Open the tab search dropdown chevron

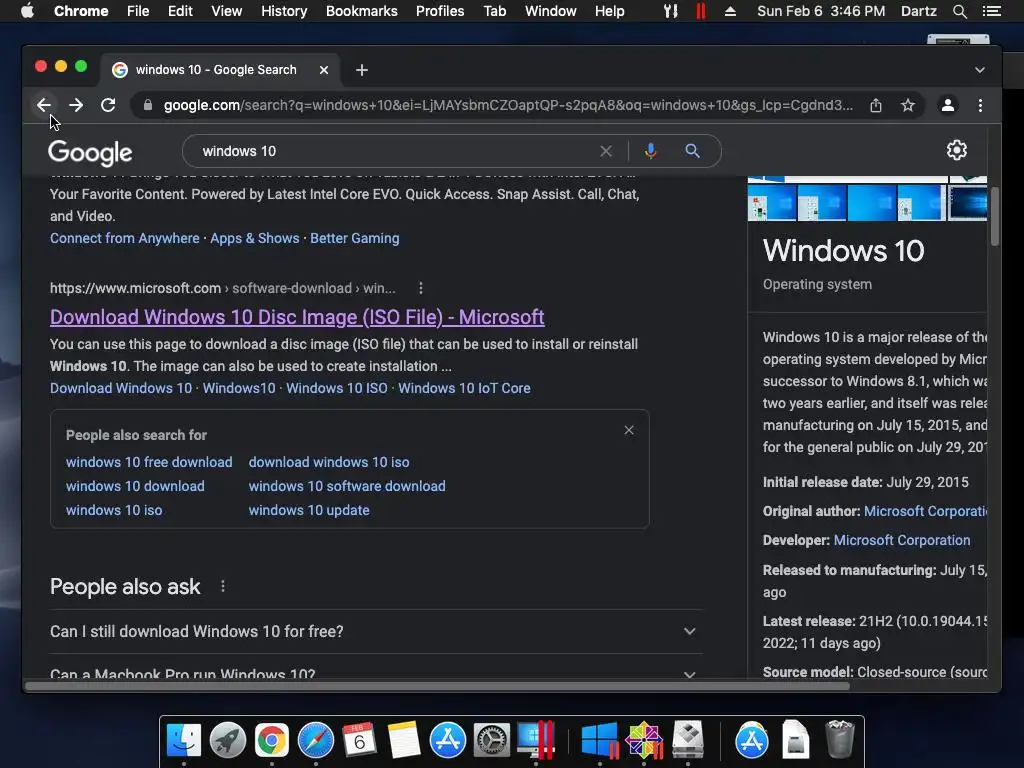pos(980,70)
